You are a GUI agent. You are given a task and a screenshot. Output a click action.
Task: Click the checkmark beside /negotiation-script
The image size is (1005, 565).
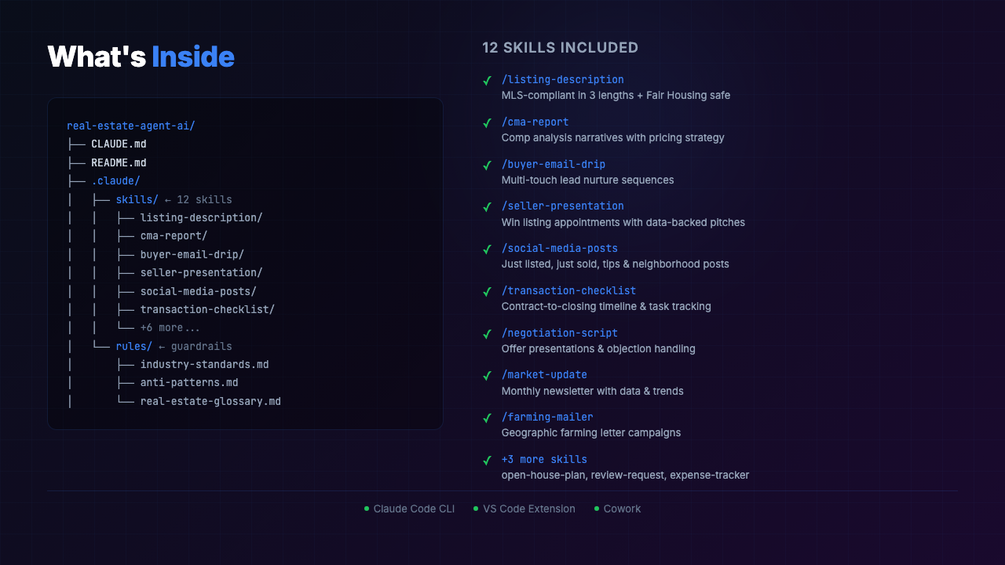tap(487, 333)
